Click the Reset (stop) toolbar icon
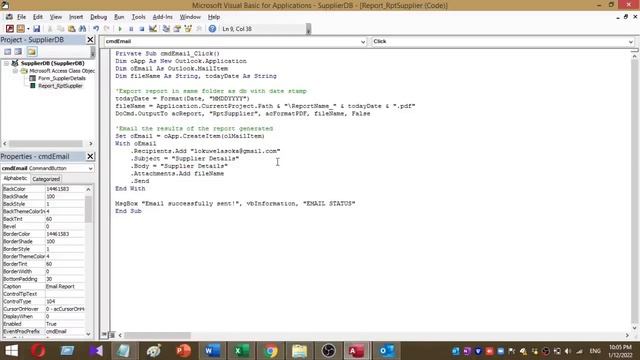 [142, 29]
